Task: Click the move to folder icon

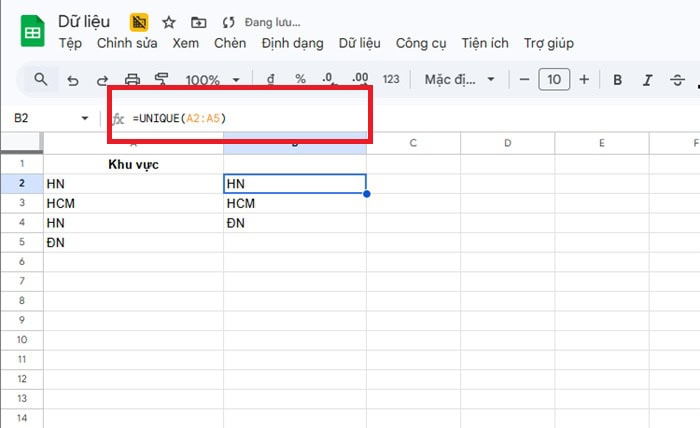Action: coord(199,21)
